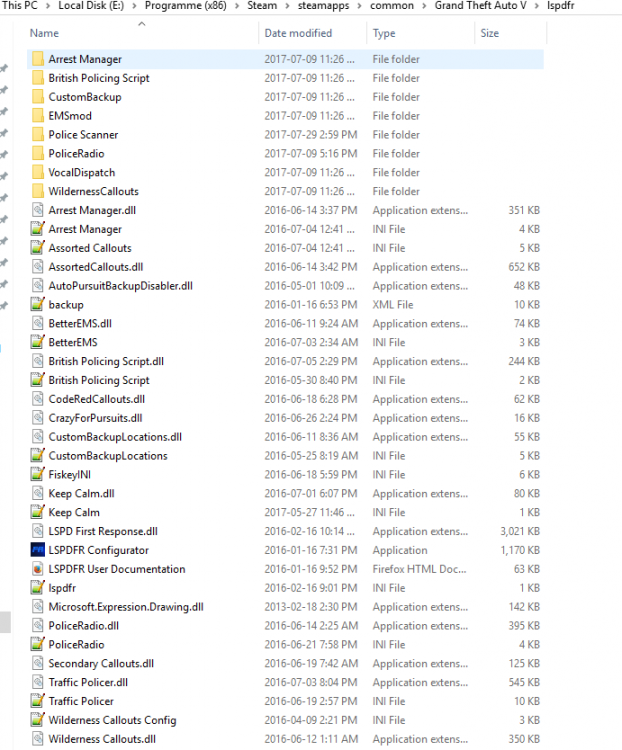Select the PoliceRadio.dll file name

84,626
